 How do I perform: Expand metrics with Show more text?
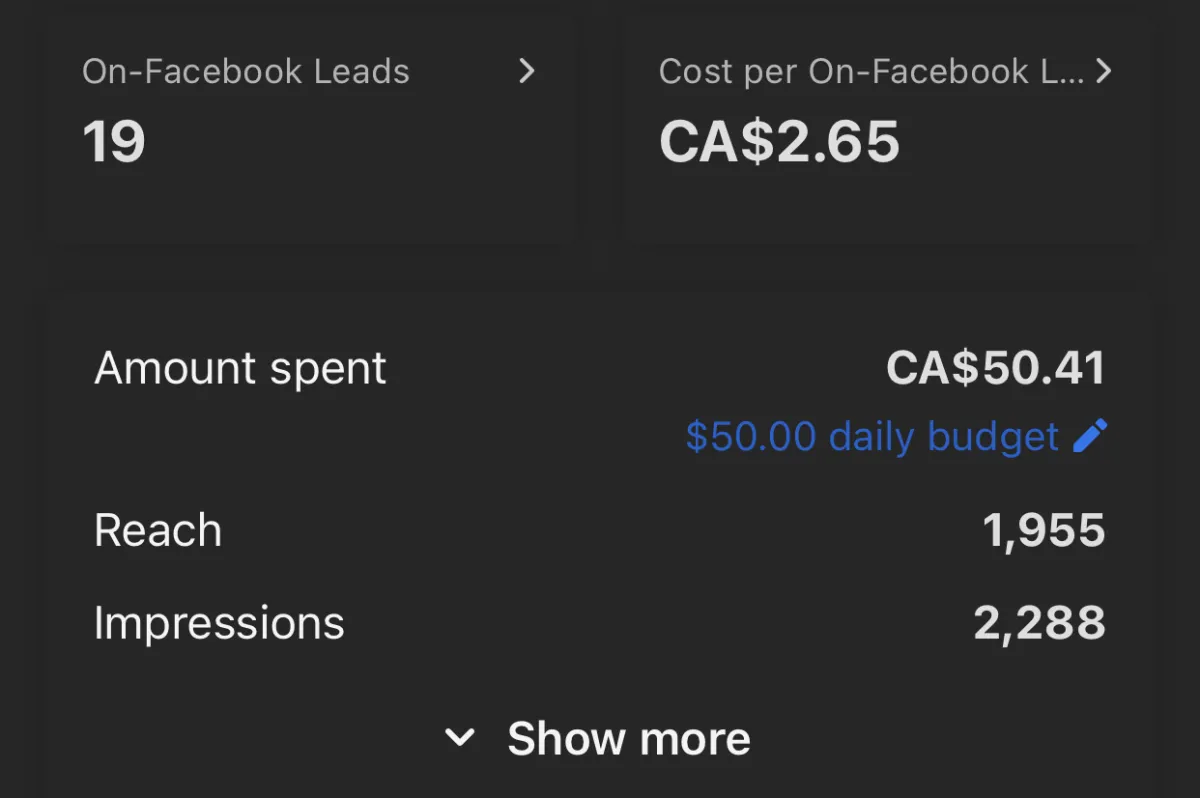point(628,739)
